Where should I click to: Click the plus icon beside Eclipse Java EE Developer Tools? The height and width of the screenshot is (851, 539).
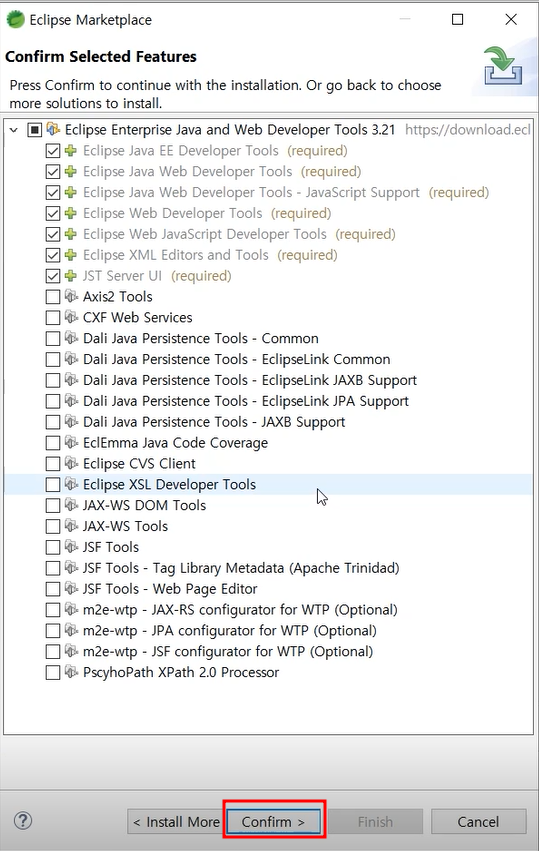click(x=71, y=150)
